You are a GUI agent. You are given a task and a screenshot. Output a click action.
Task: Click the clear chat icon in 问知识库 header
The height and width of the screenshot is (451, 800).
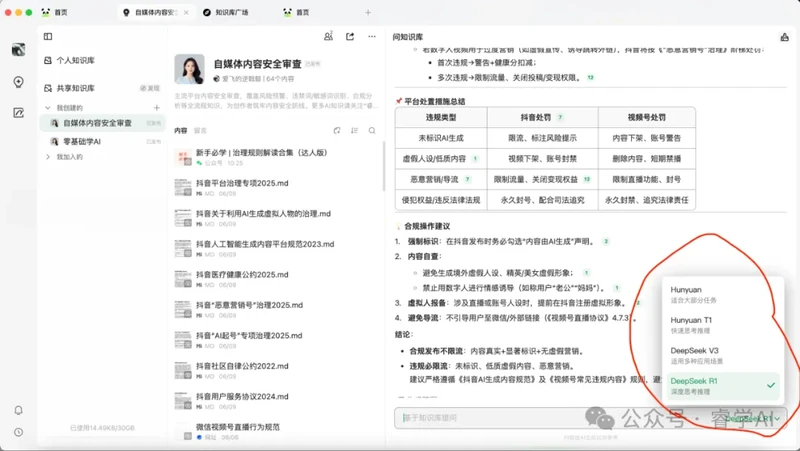point(784,37)
